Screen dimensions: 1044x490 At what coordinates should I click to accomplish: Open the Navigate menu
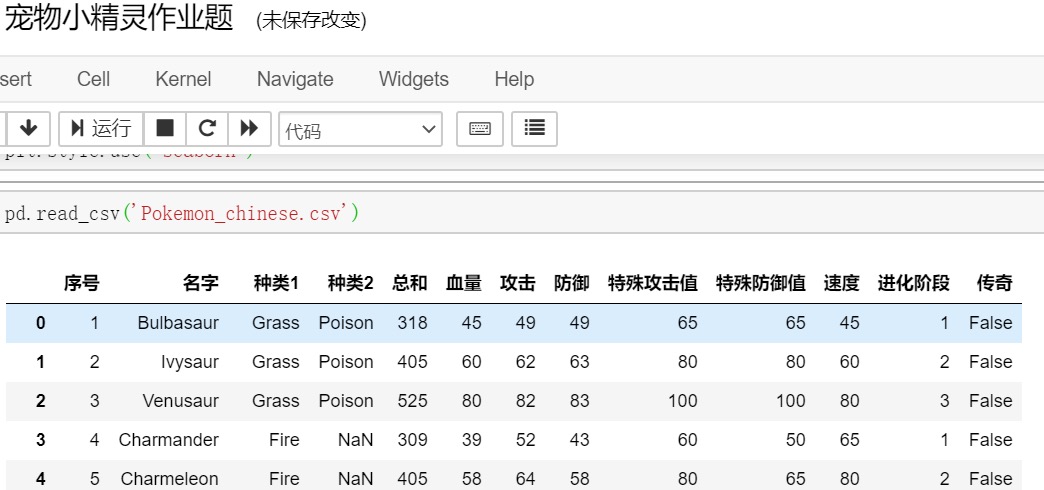click(x=295, y=79)
